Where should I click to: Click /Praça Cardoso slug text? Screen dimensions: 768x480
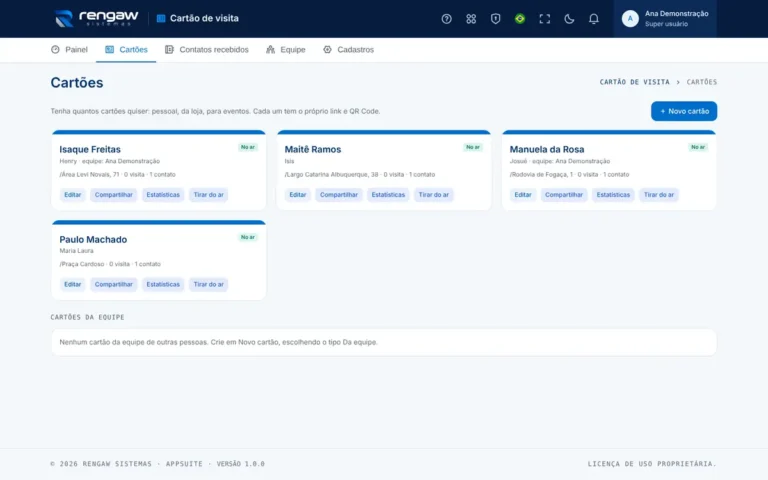pyautogui.click(x=82, y=264)
